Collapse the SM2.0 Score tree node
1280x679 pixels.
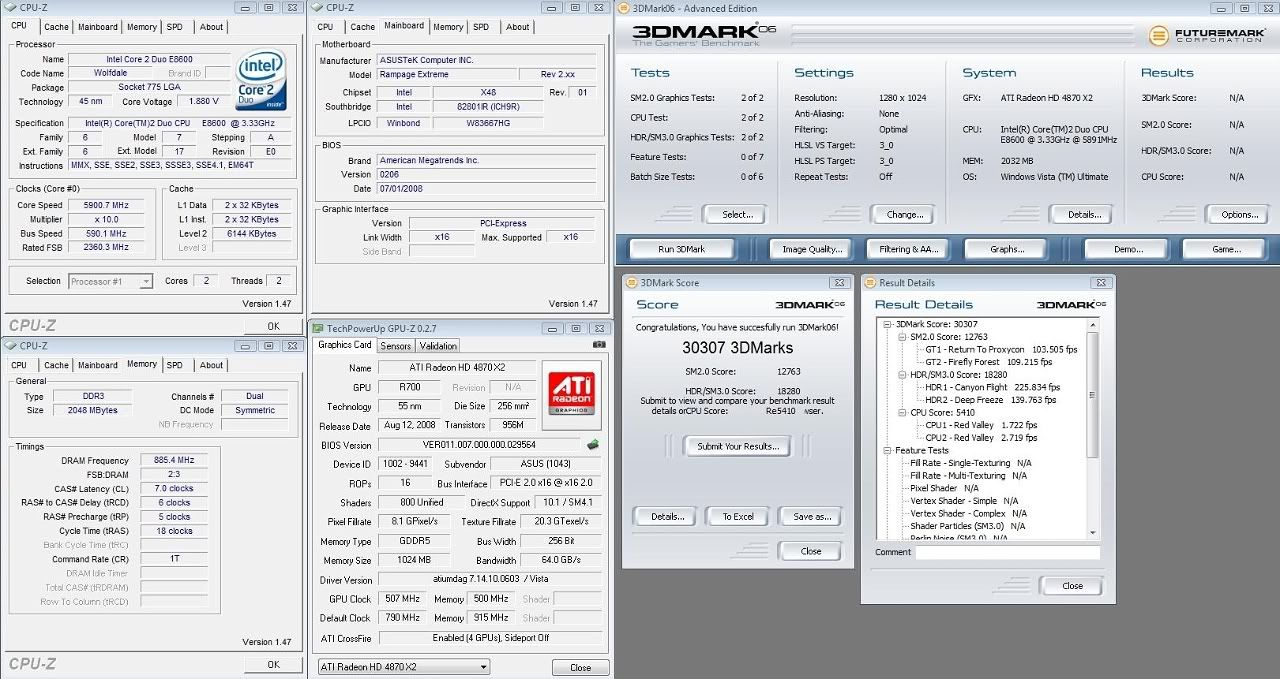tap(902, 337)
